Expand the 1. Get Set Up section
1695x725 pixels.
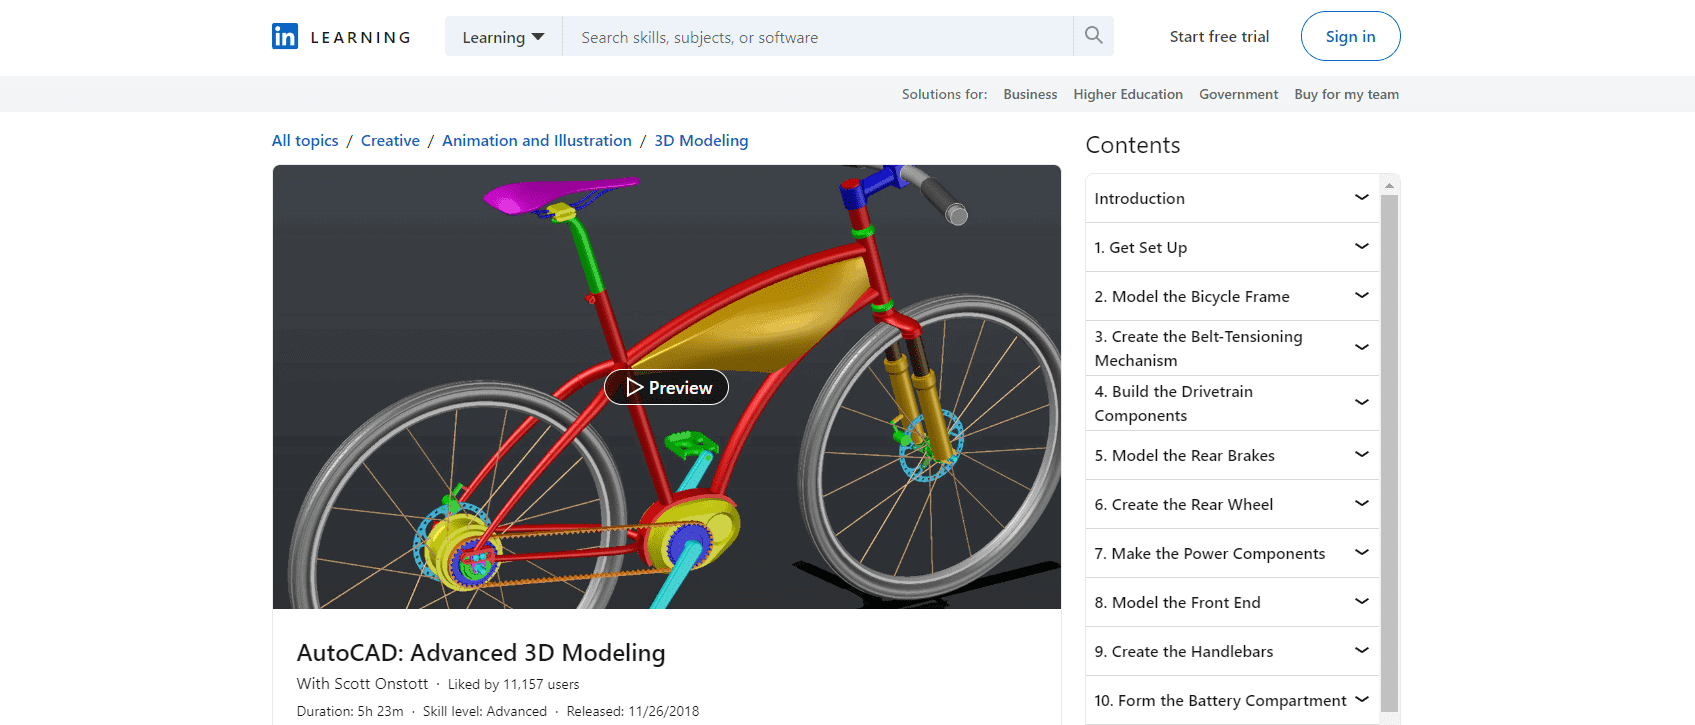[1232, 247]
